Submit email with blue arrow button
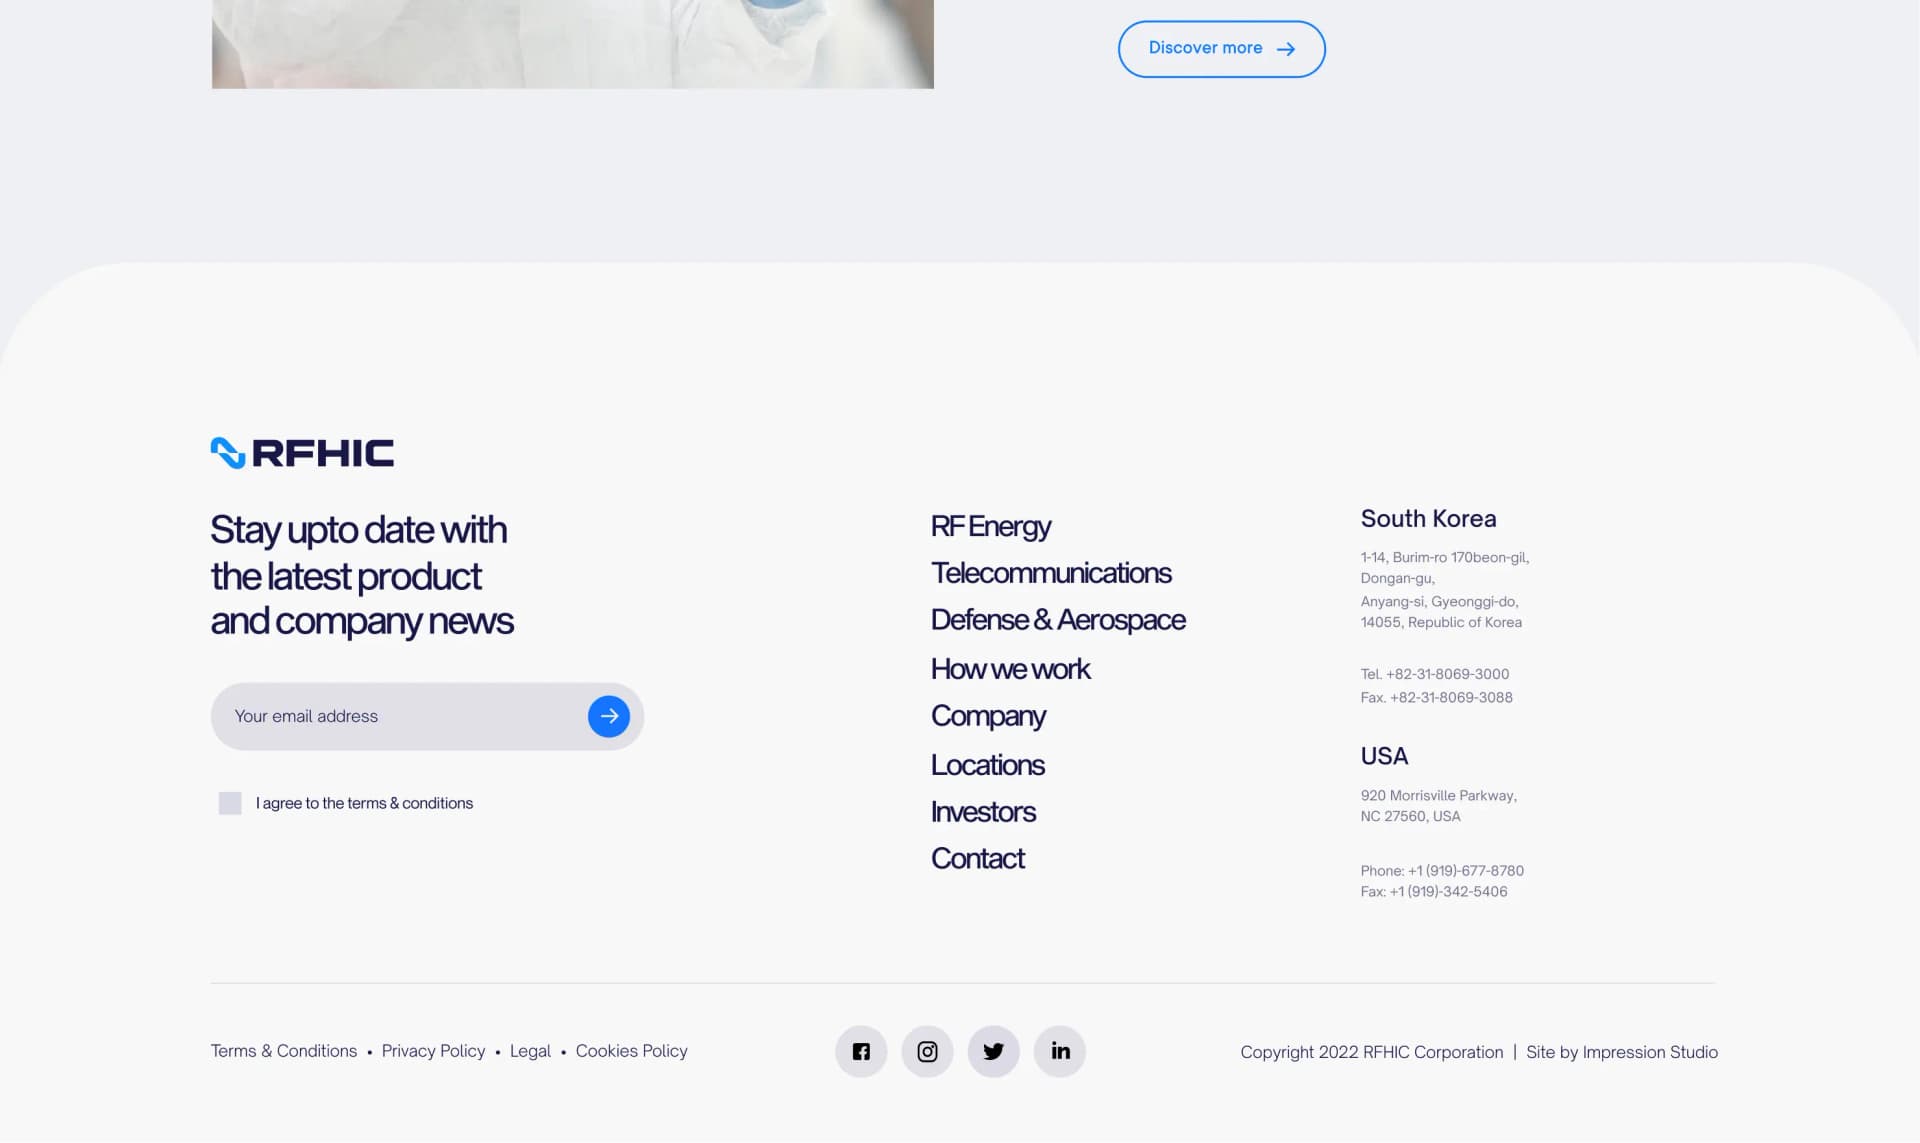The height and width of the screenshot is (1143, 1920). 609,716
